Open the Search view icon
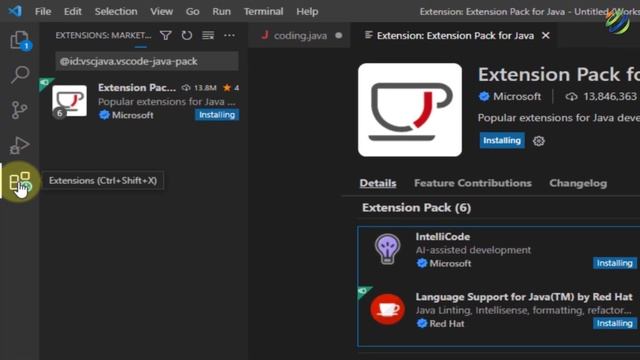This screenshot has width=640, height=360. [x=20, y=75]
